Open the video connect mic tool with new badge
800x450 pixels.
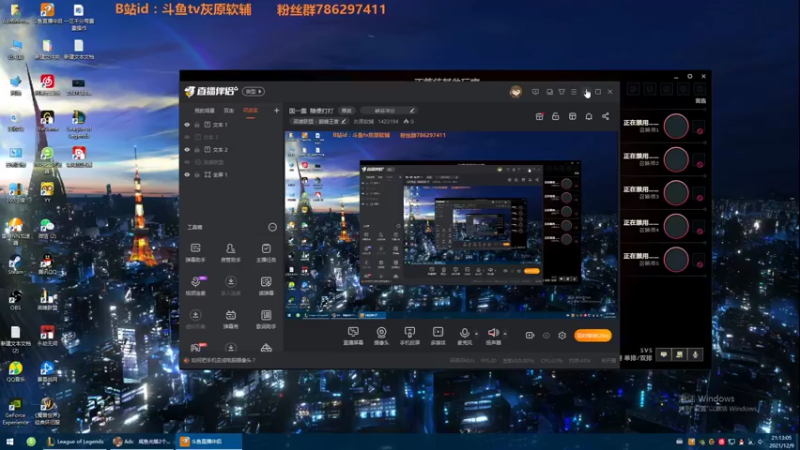tap(195, 286)
